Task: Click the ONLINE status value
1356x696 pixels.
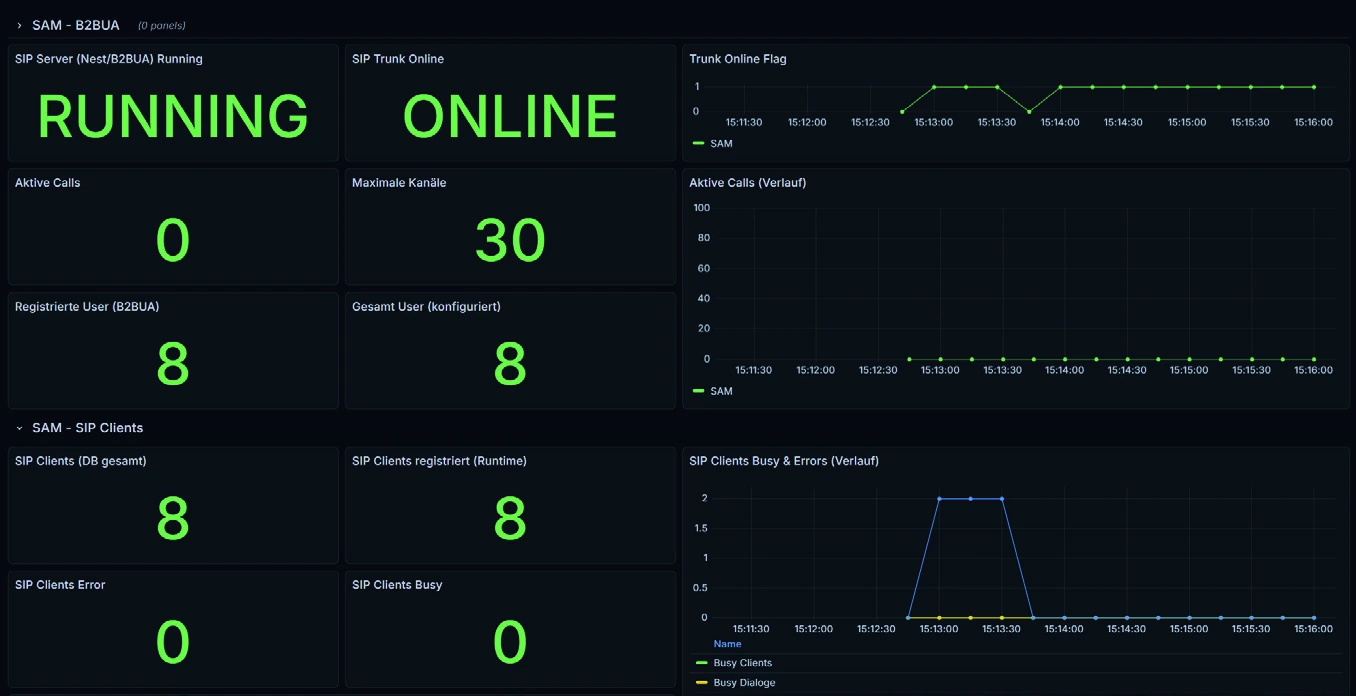Action: (x=509, y=116)
